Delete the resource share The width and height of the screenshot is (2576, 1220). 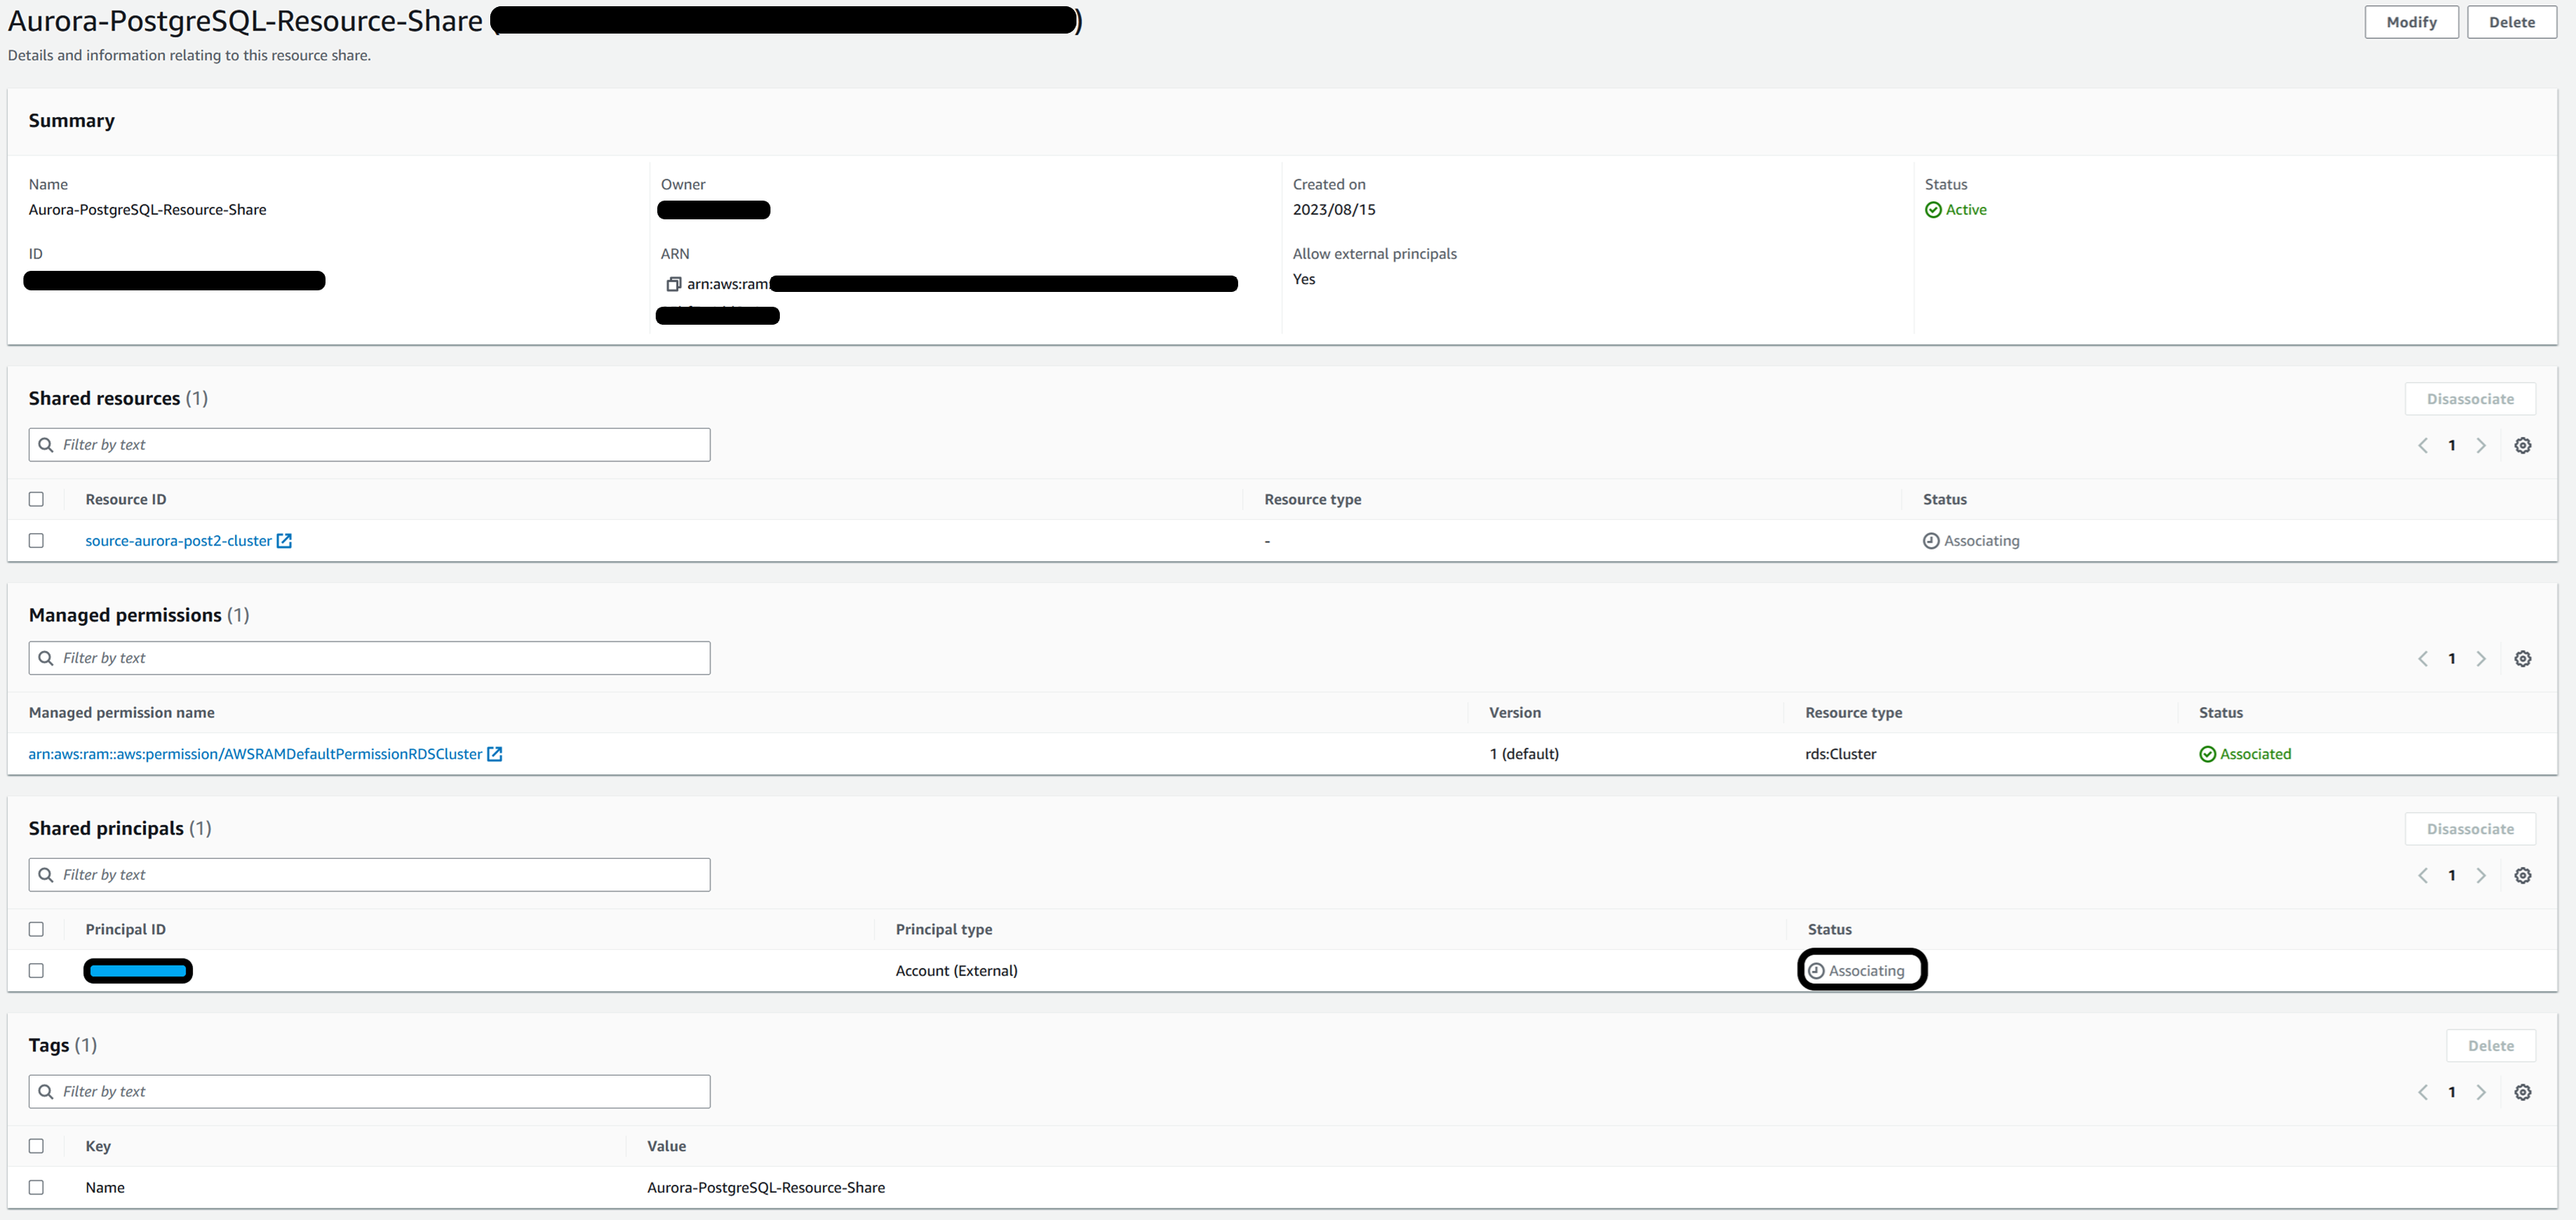pyautogui.click(x=2511, y=22)
